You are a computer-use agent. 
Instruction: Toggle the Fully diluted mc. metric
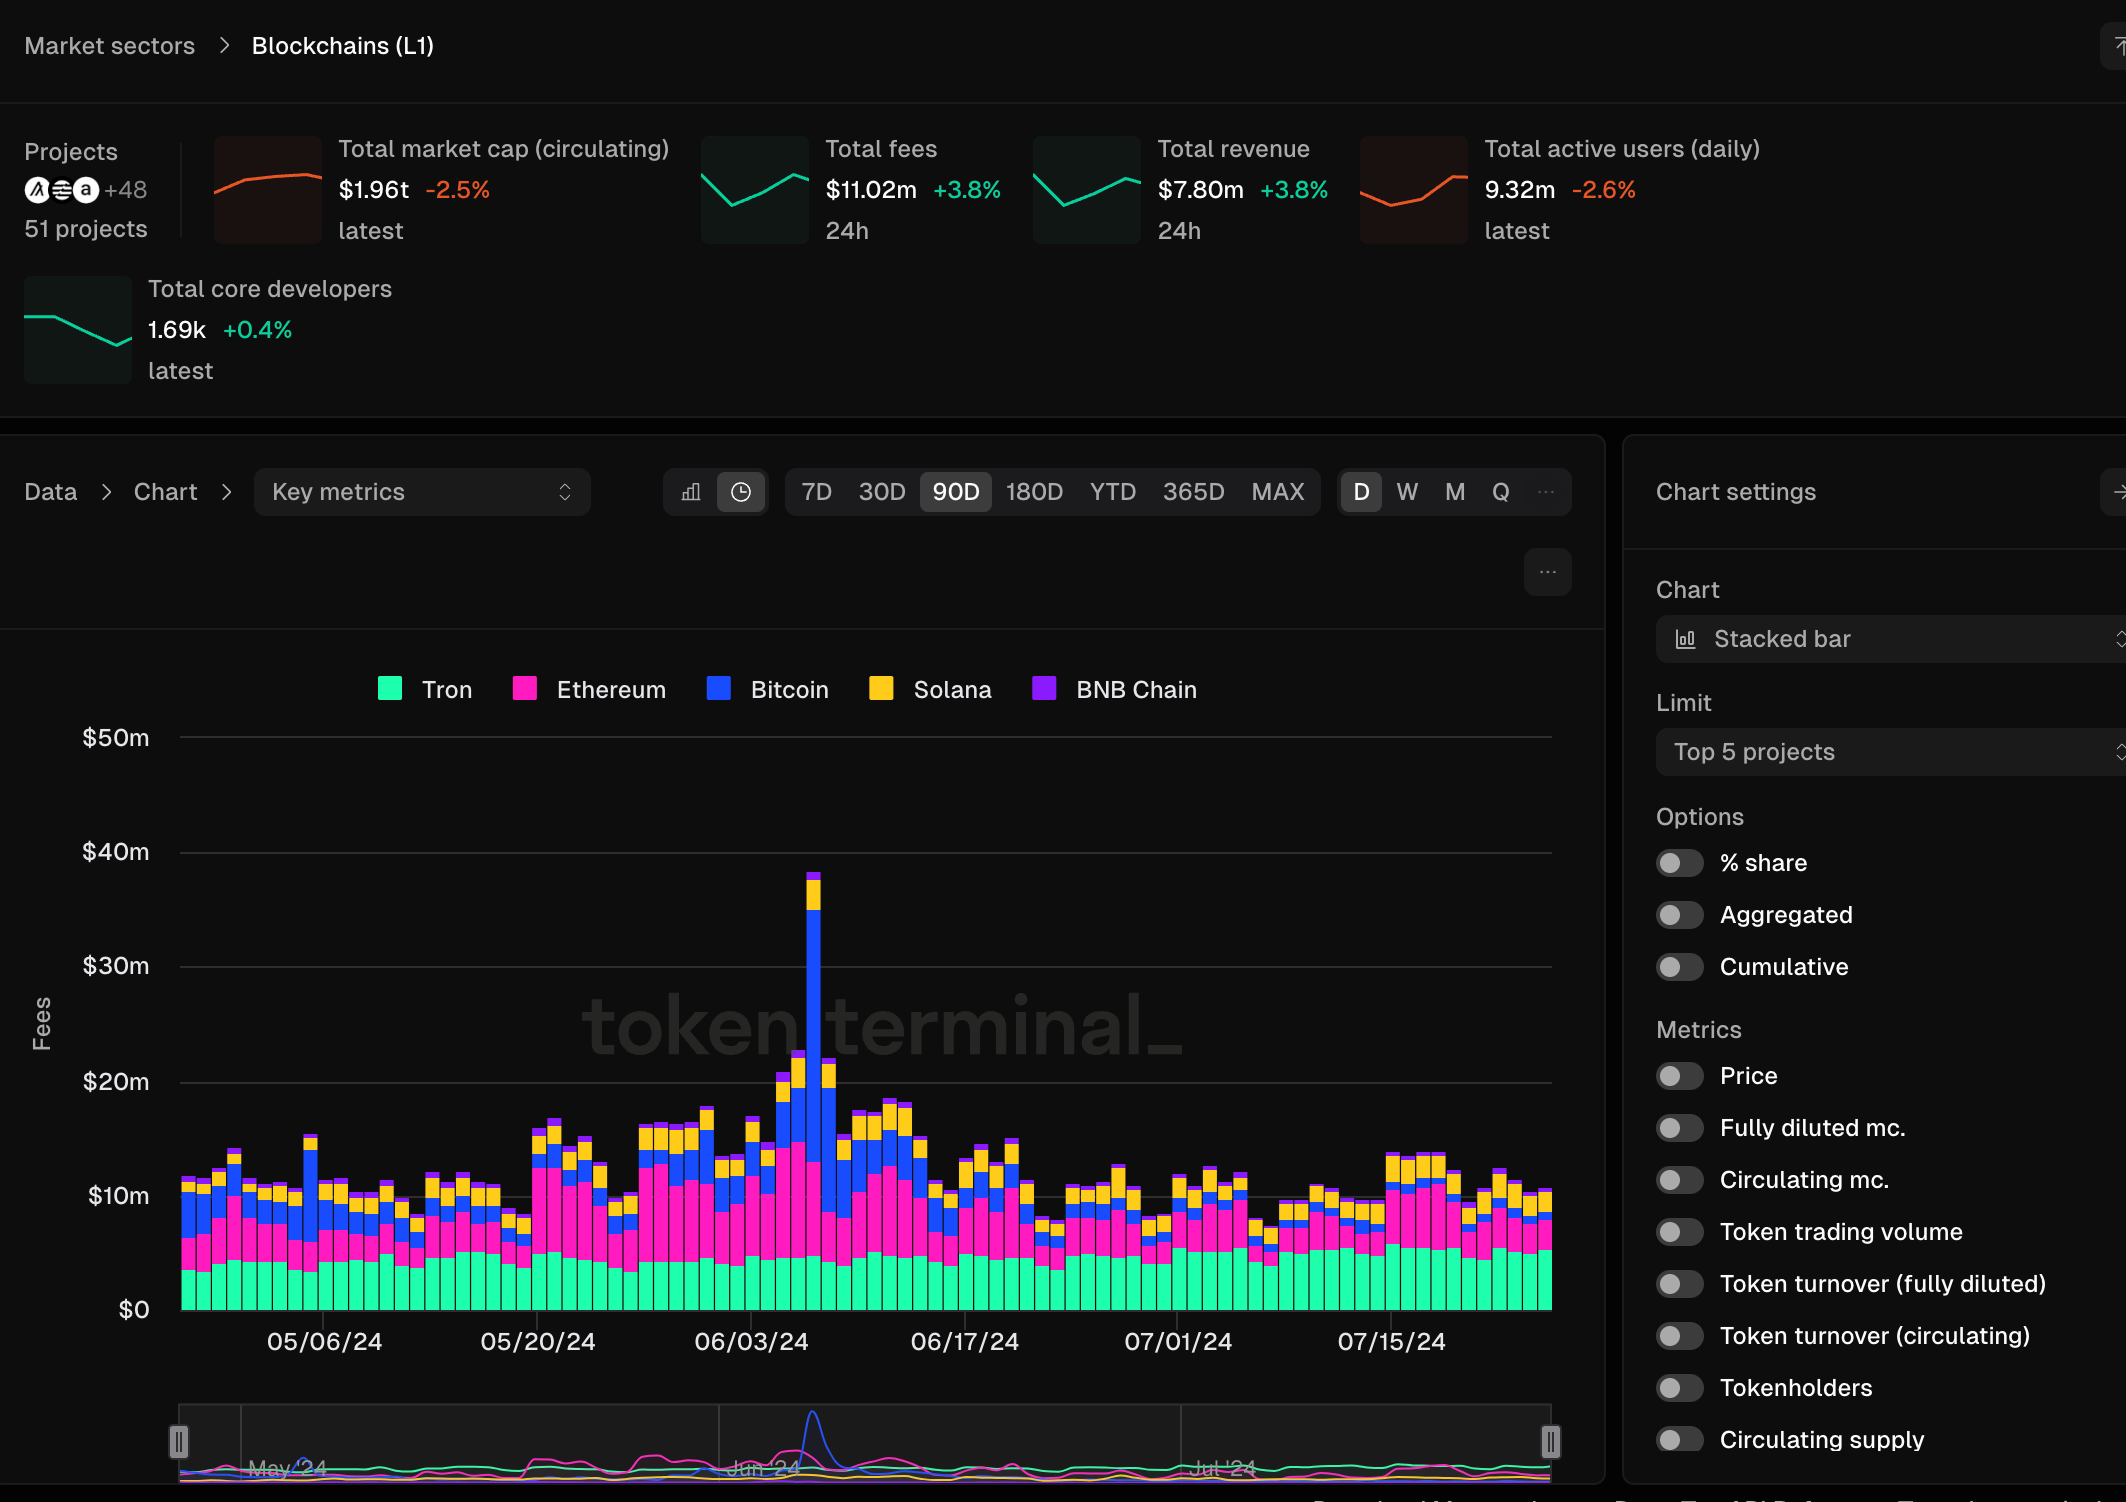pos(1680,1128)
